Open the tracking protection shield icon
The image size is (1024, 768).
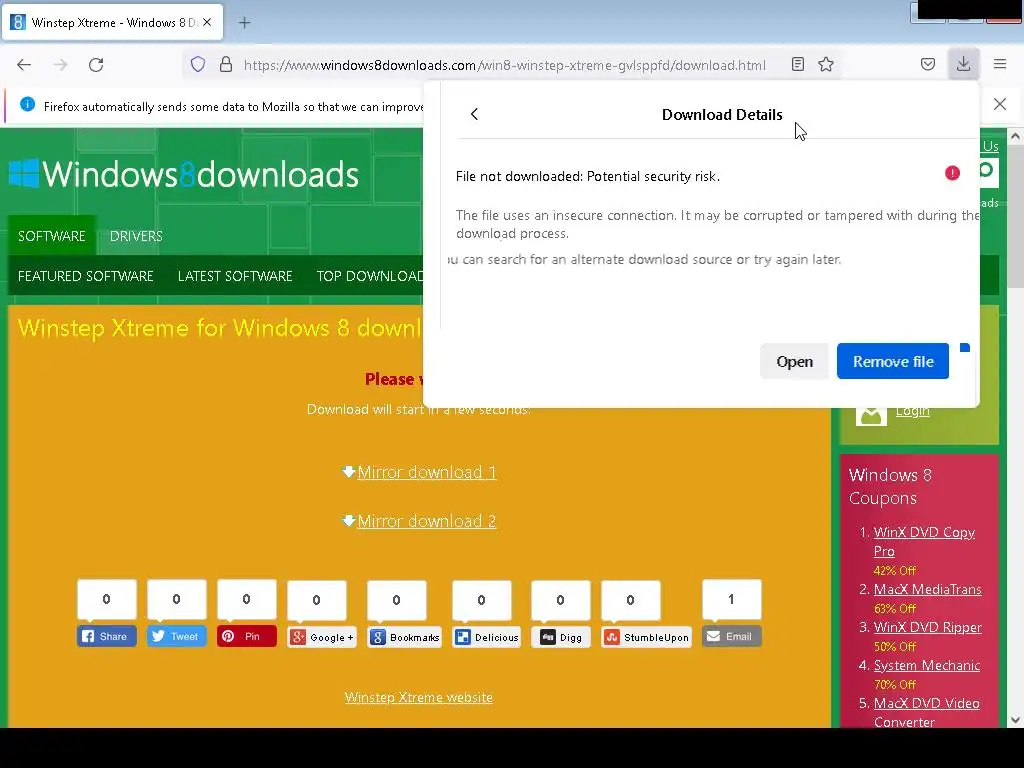pyautogui.click(x=198, y=64)
